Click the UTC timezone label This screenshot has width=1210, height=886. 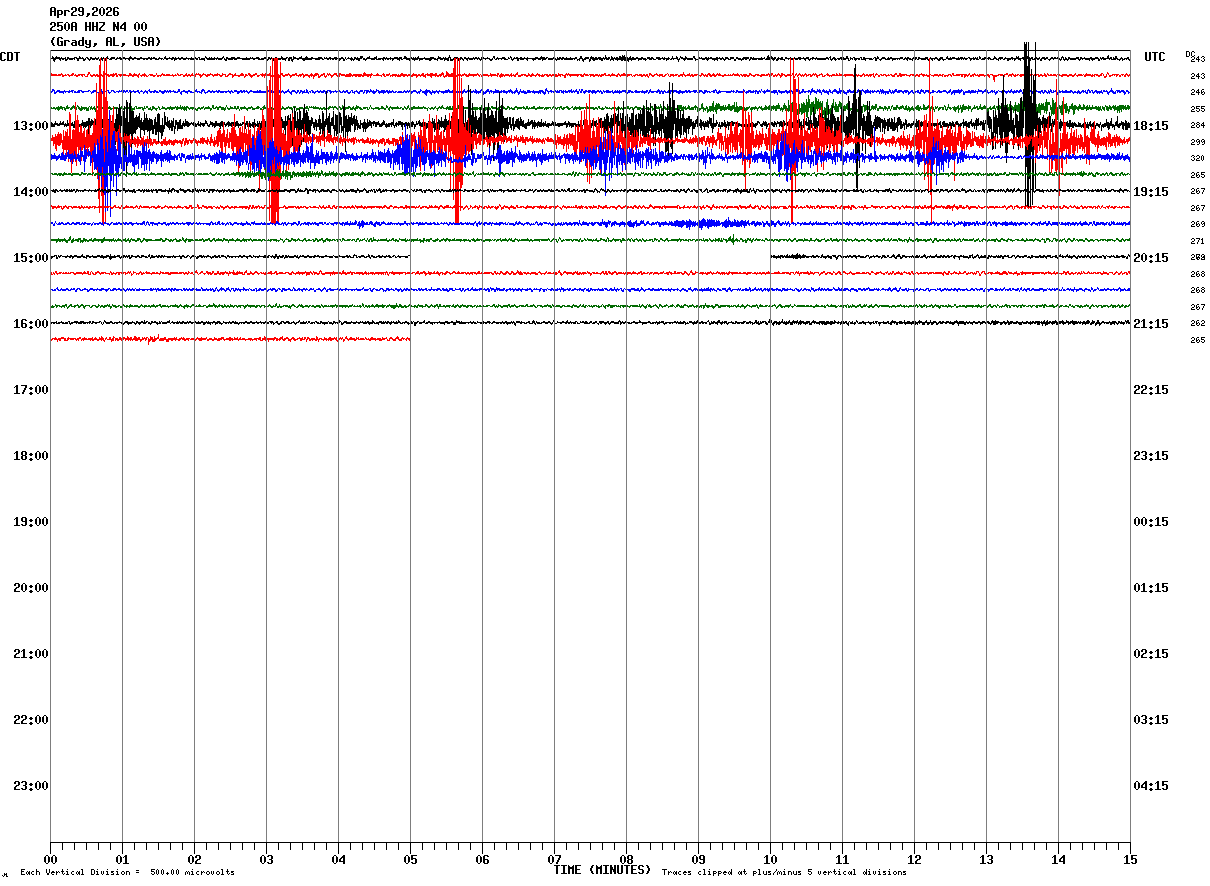(1155, 57)
